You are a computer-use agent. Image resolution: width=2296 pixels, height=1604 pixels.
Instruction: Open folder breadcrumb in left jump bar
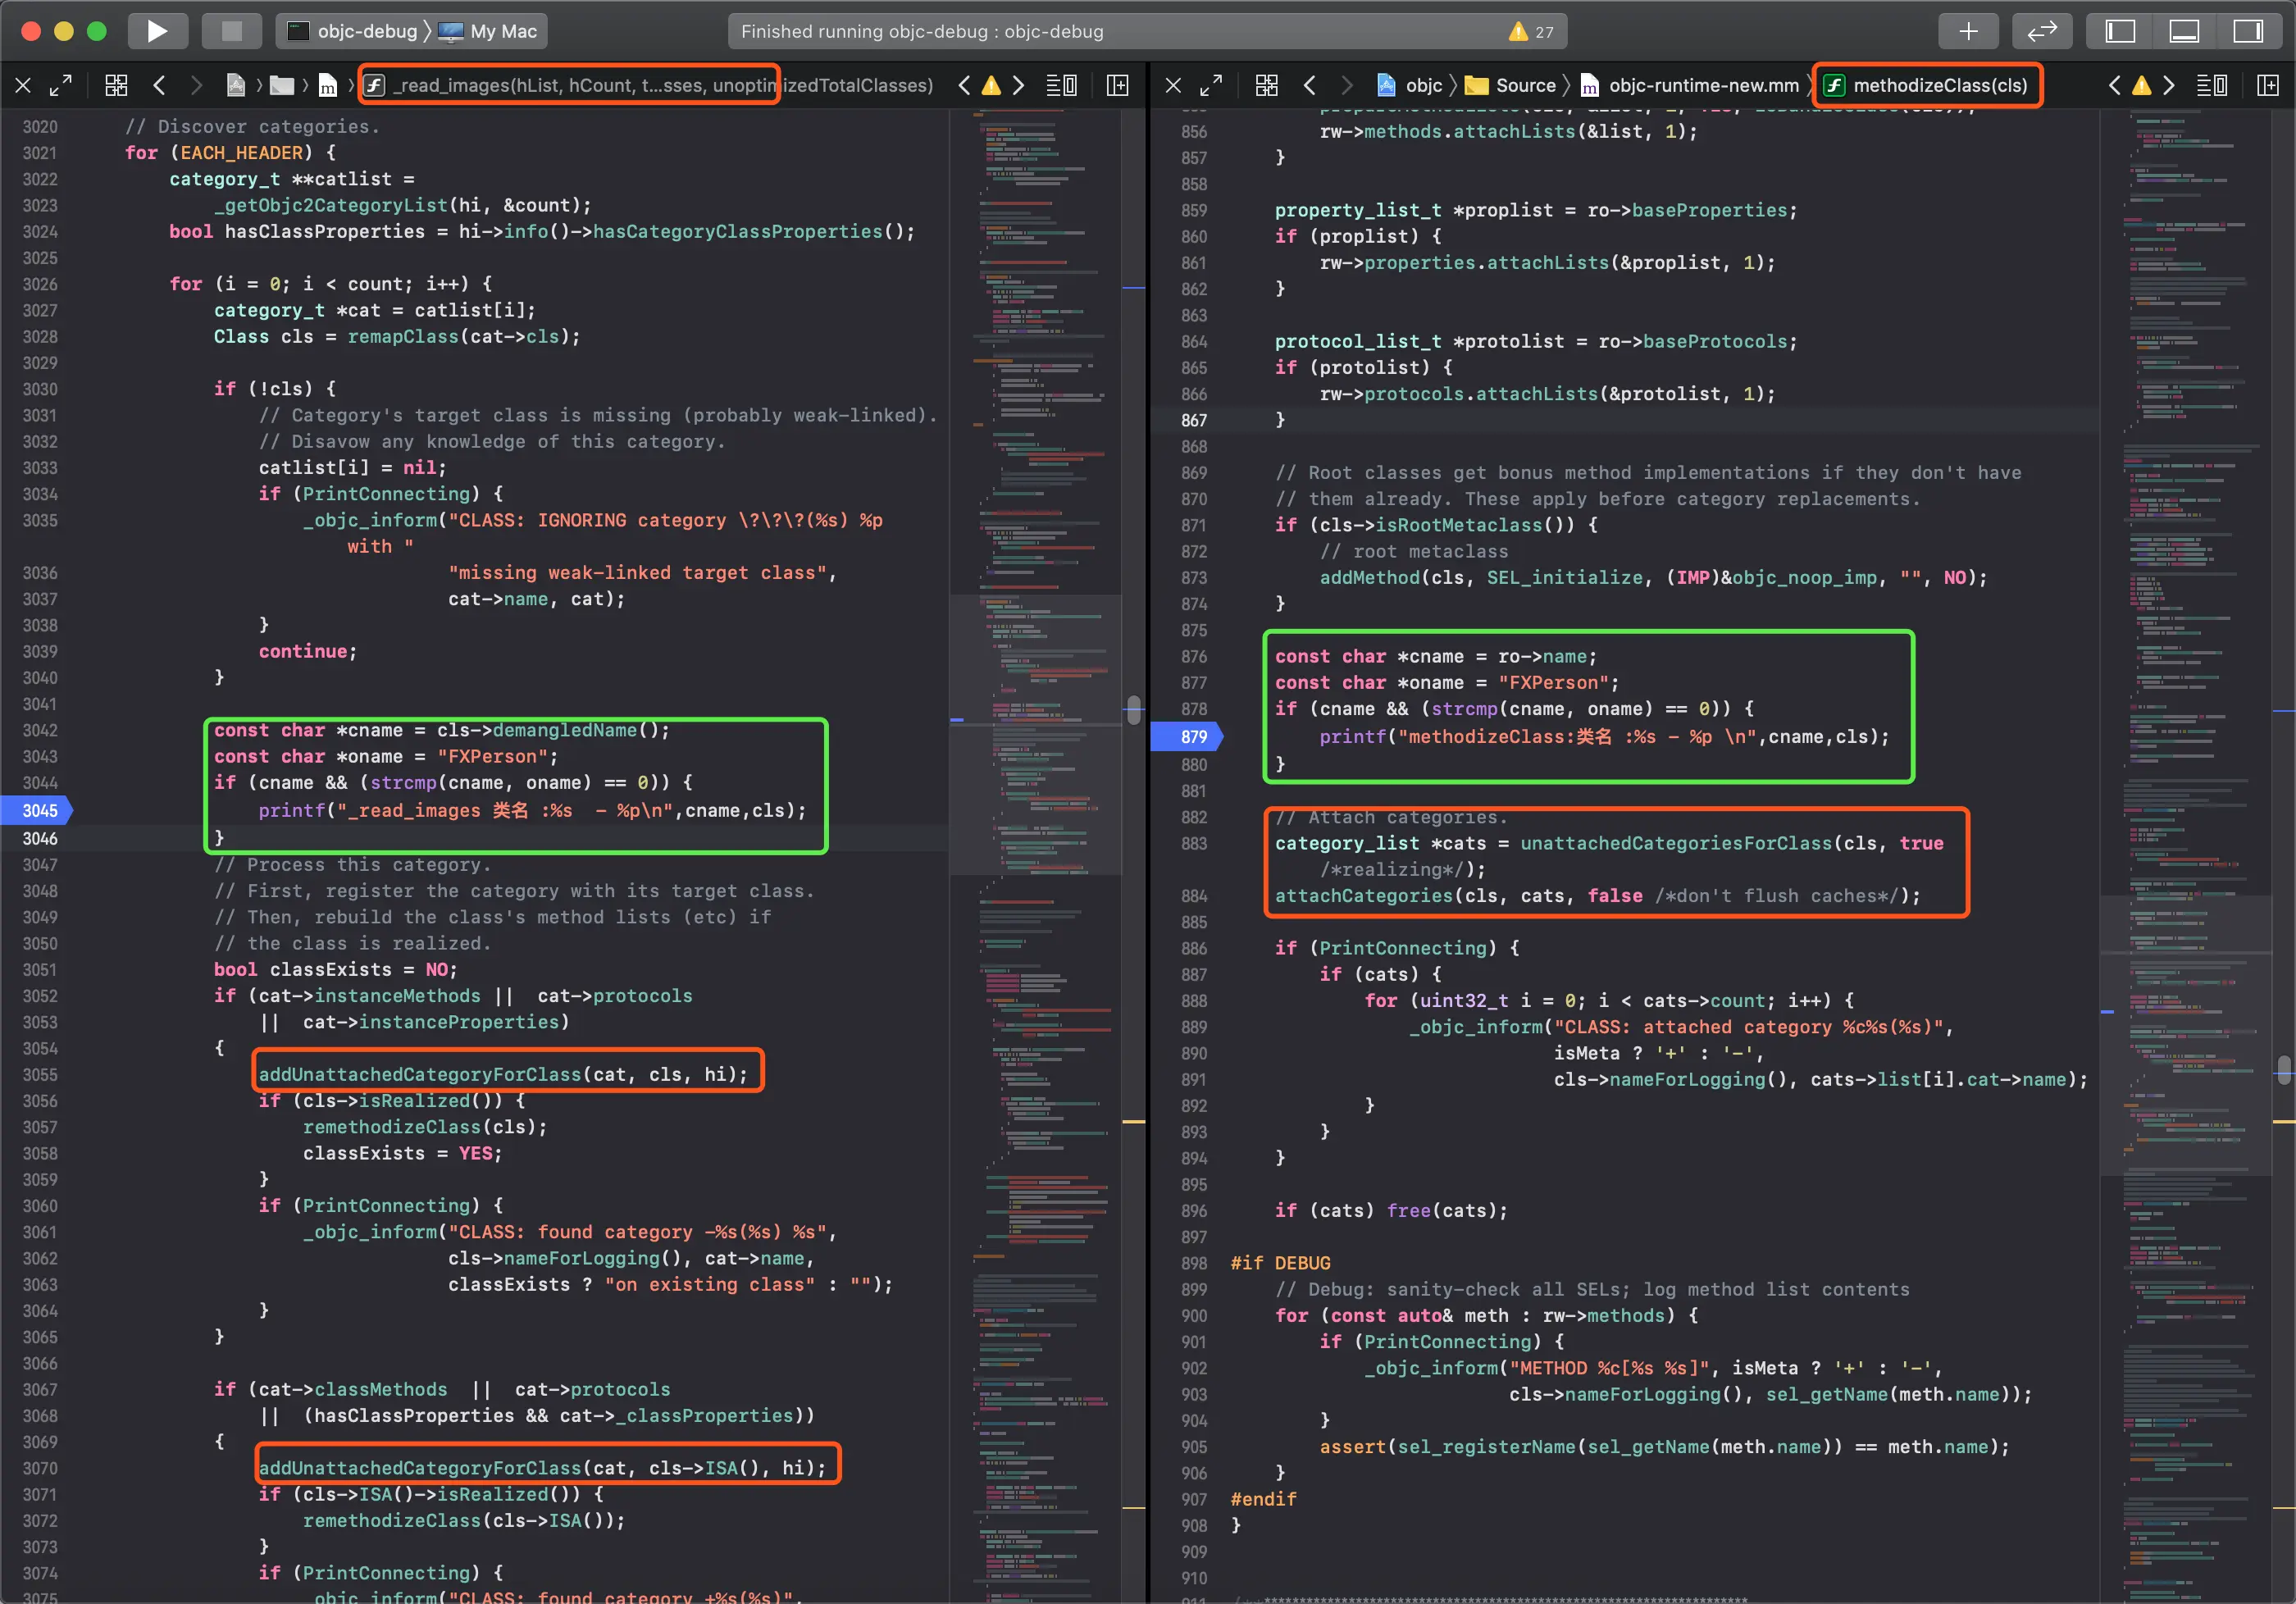(283, 85)
